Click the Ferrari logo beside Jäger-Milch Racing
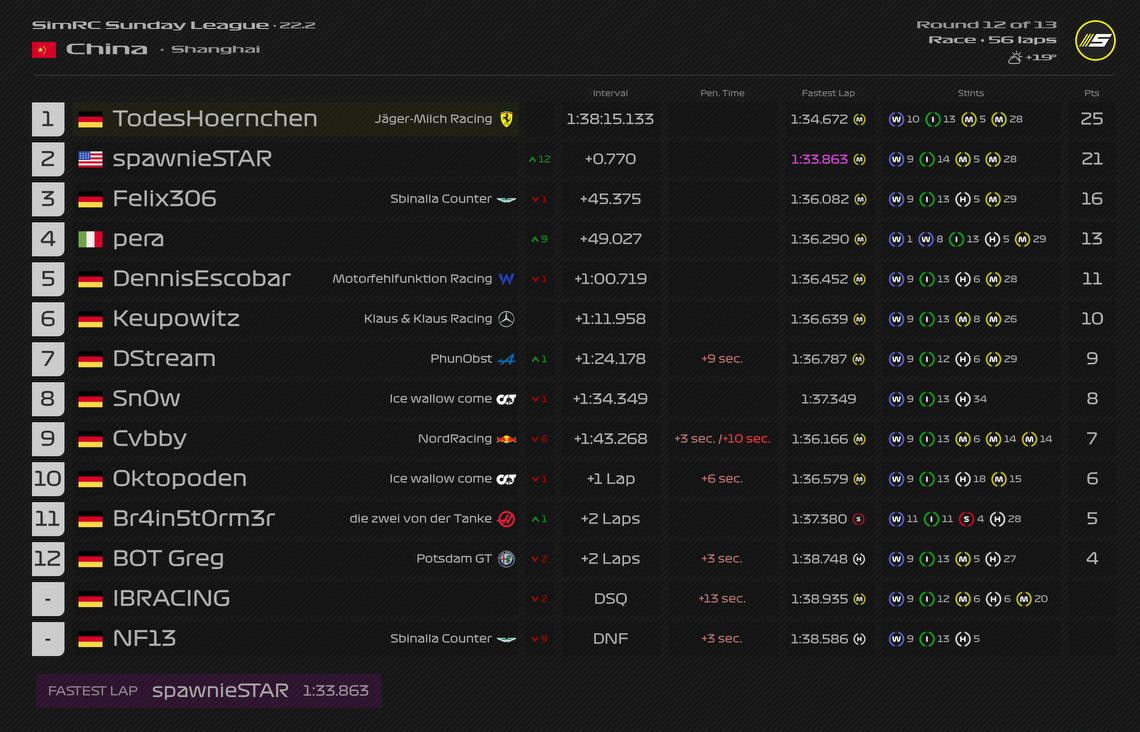The width and height of the screenshot is (1140, 732). tap(506, 119)
